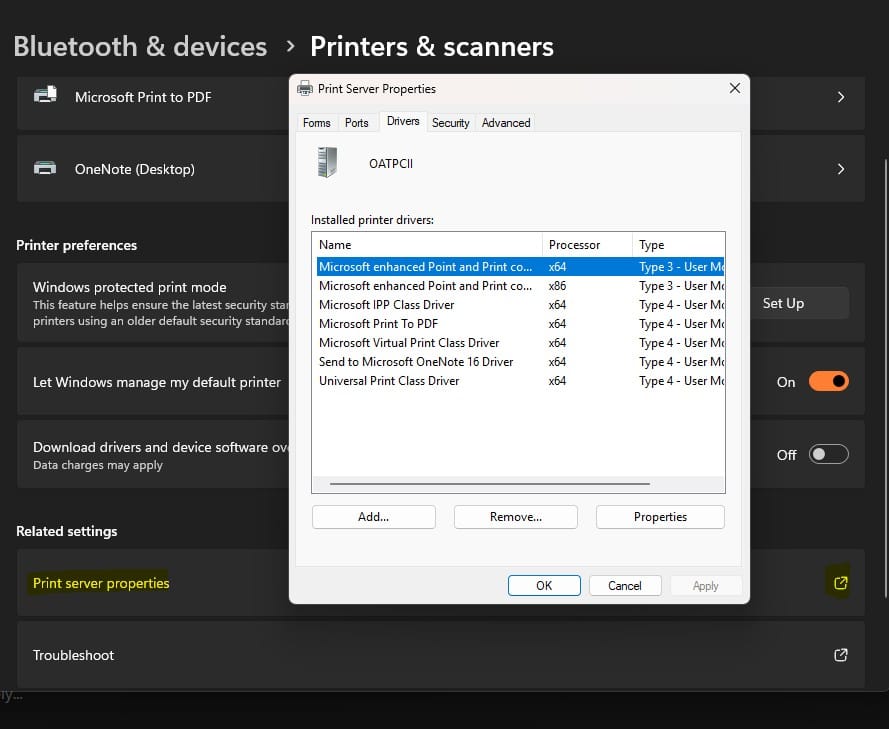The height and width of the screenshot is (729, 889).
Task: Click the Printers & scanners page heading
Action: pos(432,46)
